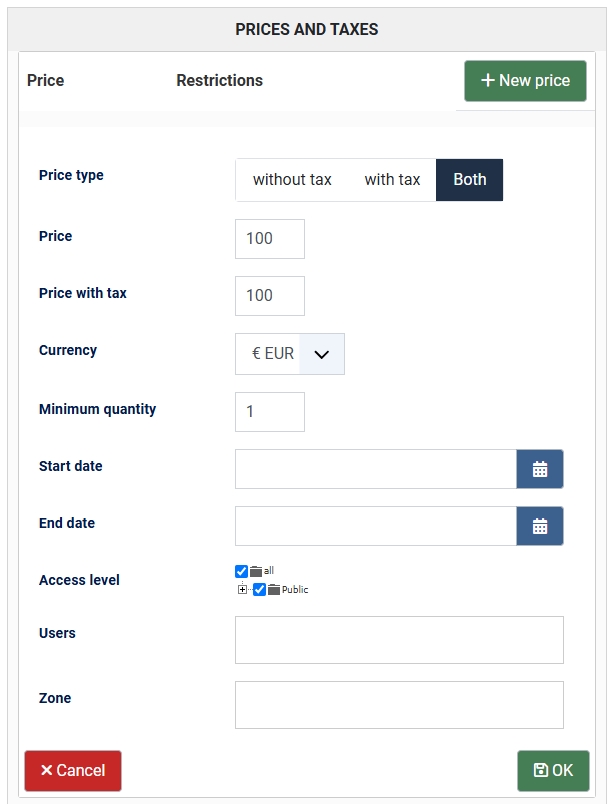This screenshot has height=804, width=607.
Task: Choose 'Both' price type option
Action: coord(470,180)
